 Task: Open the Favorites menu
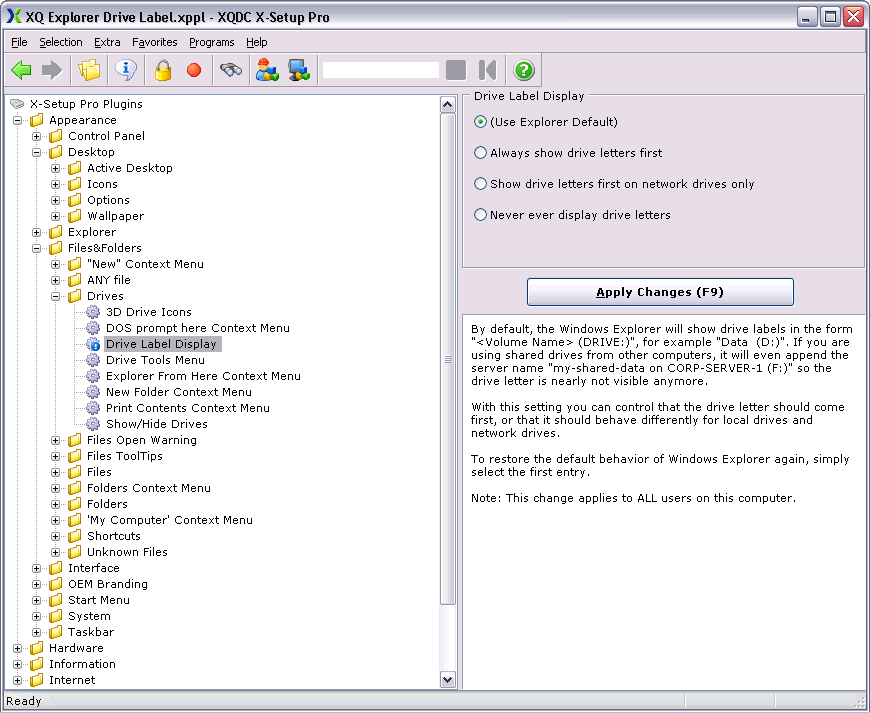155,42
